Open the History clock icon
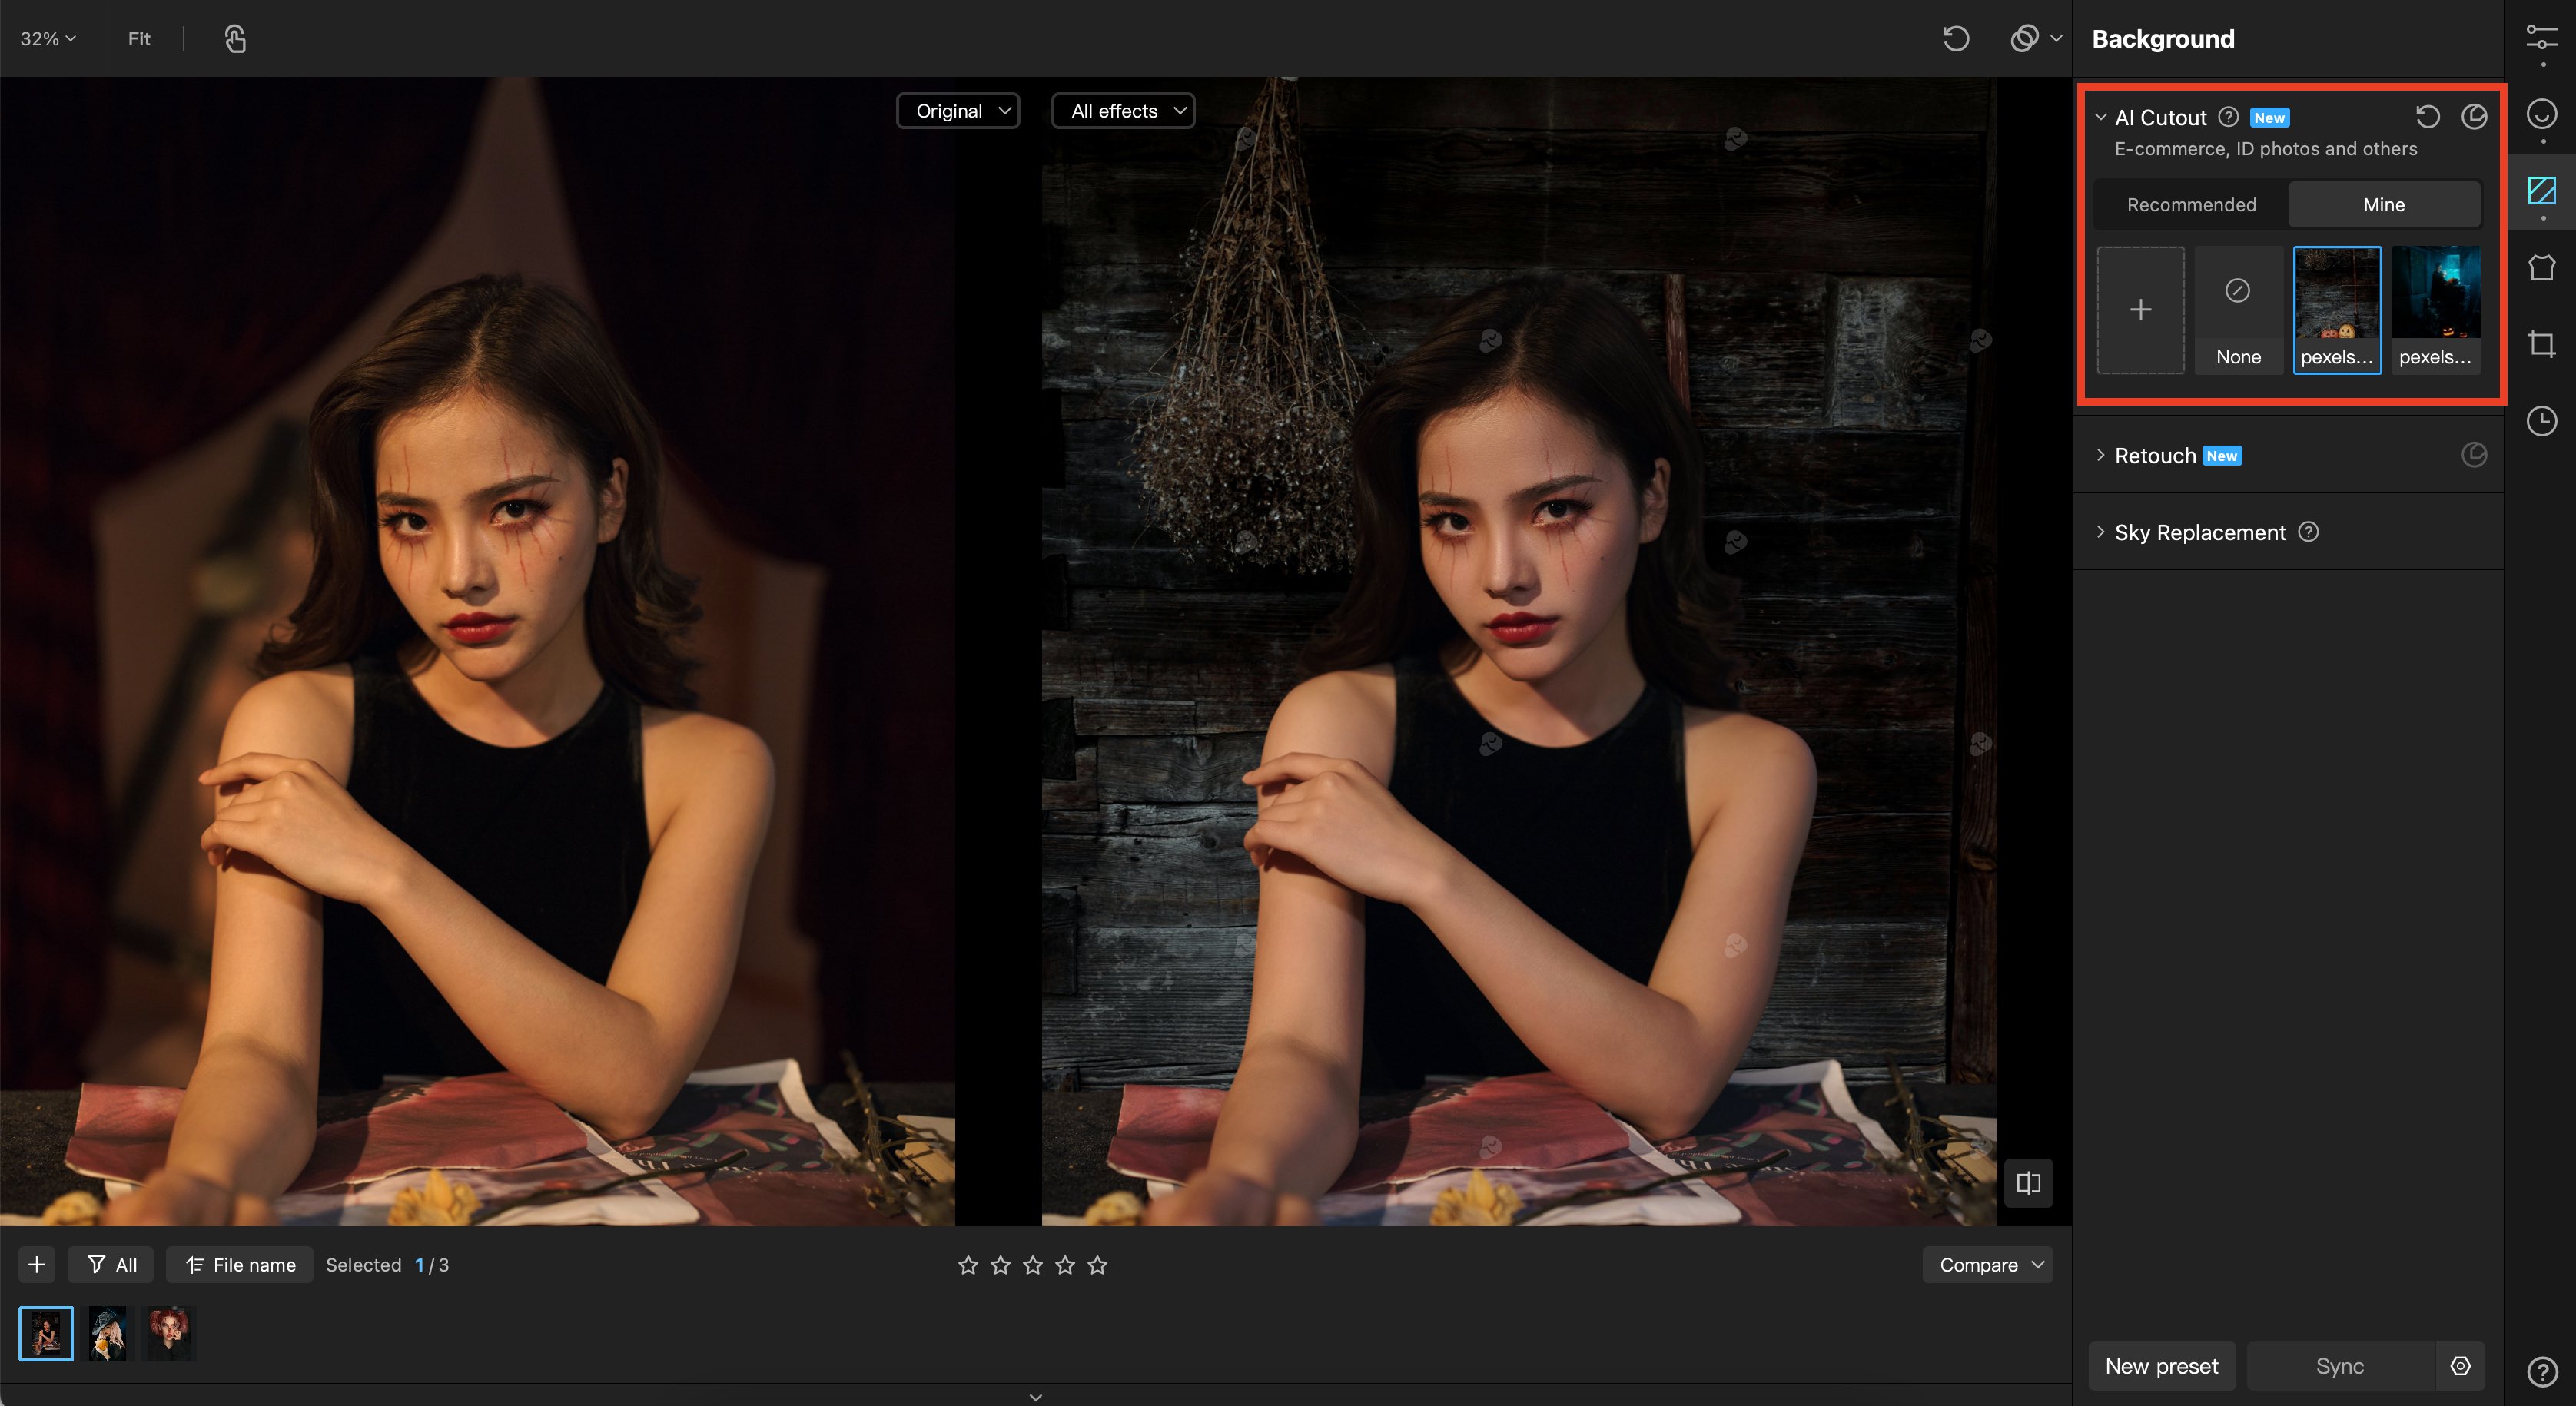The image size is (2576, 1406). [2541, 421]
